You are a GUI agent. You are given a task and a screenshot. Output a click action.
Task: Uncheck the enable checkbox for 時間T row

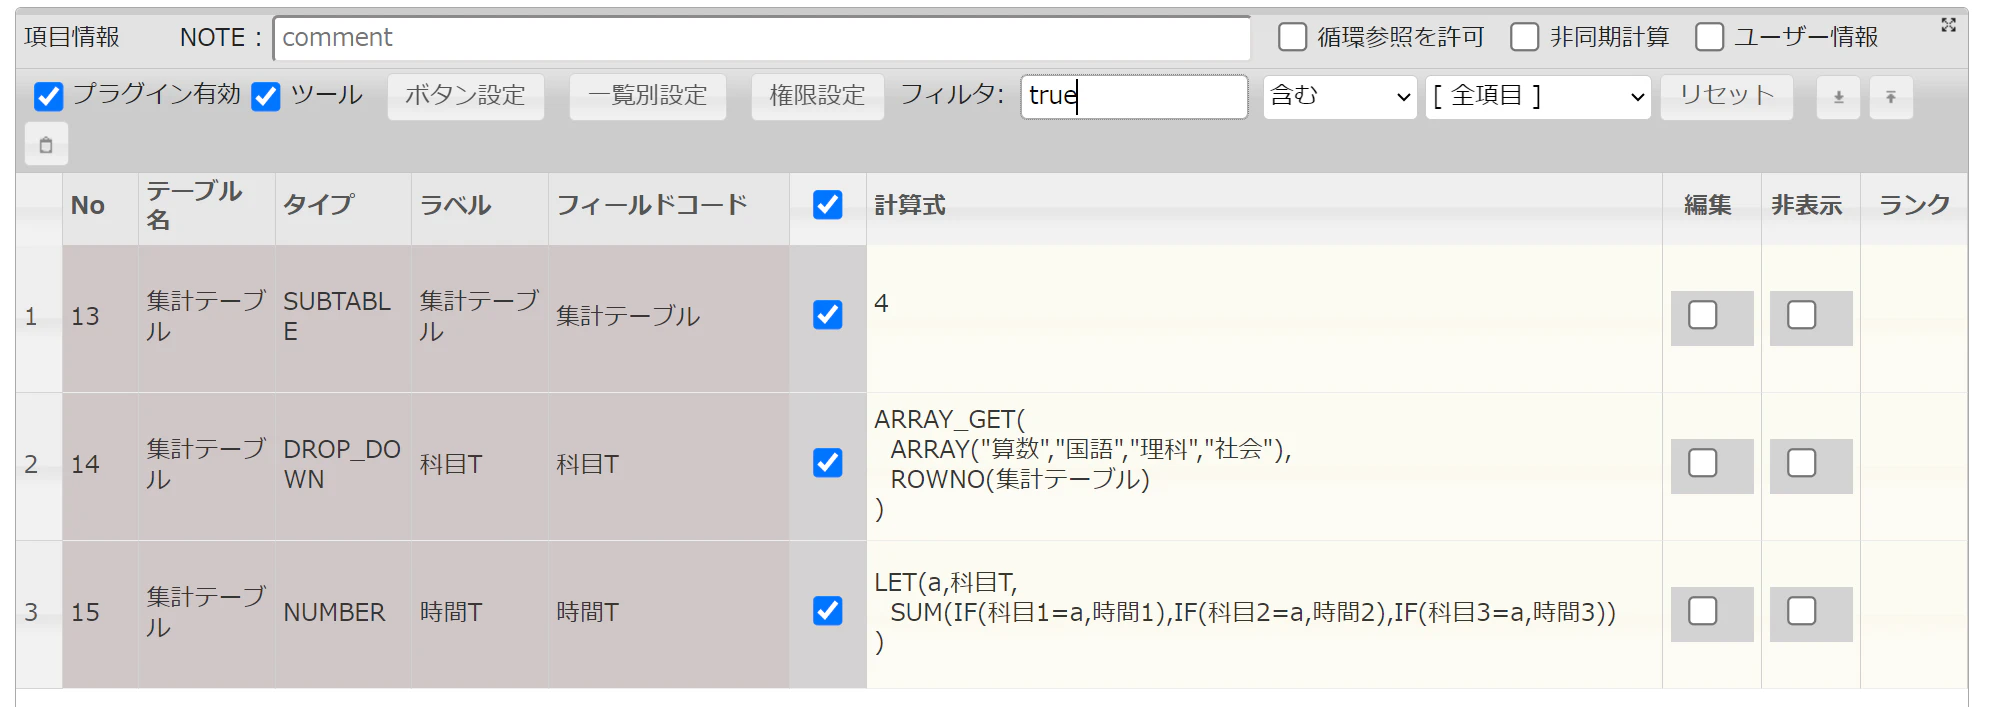click(828, 611)
